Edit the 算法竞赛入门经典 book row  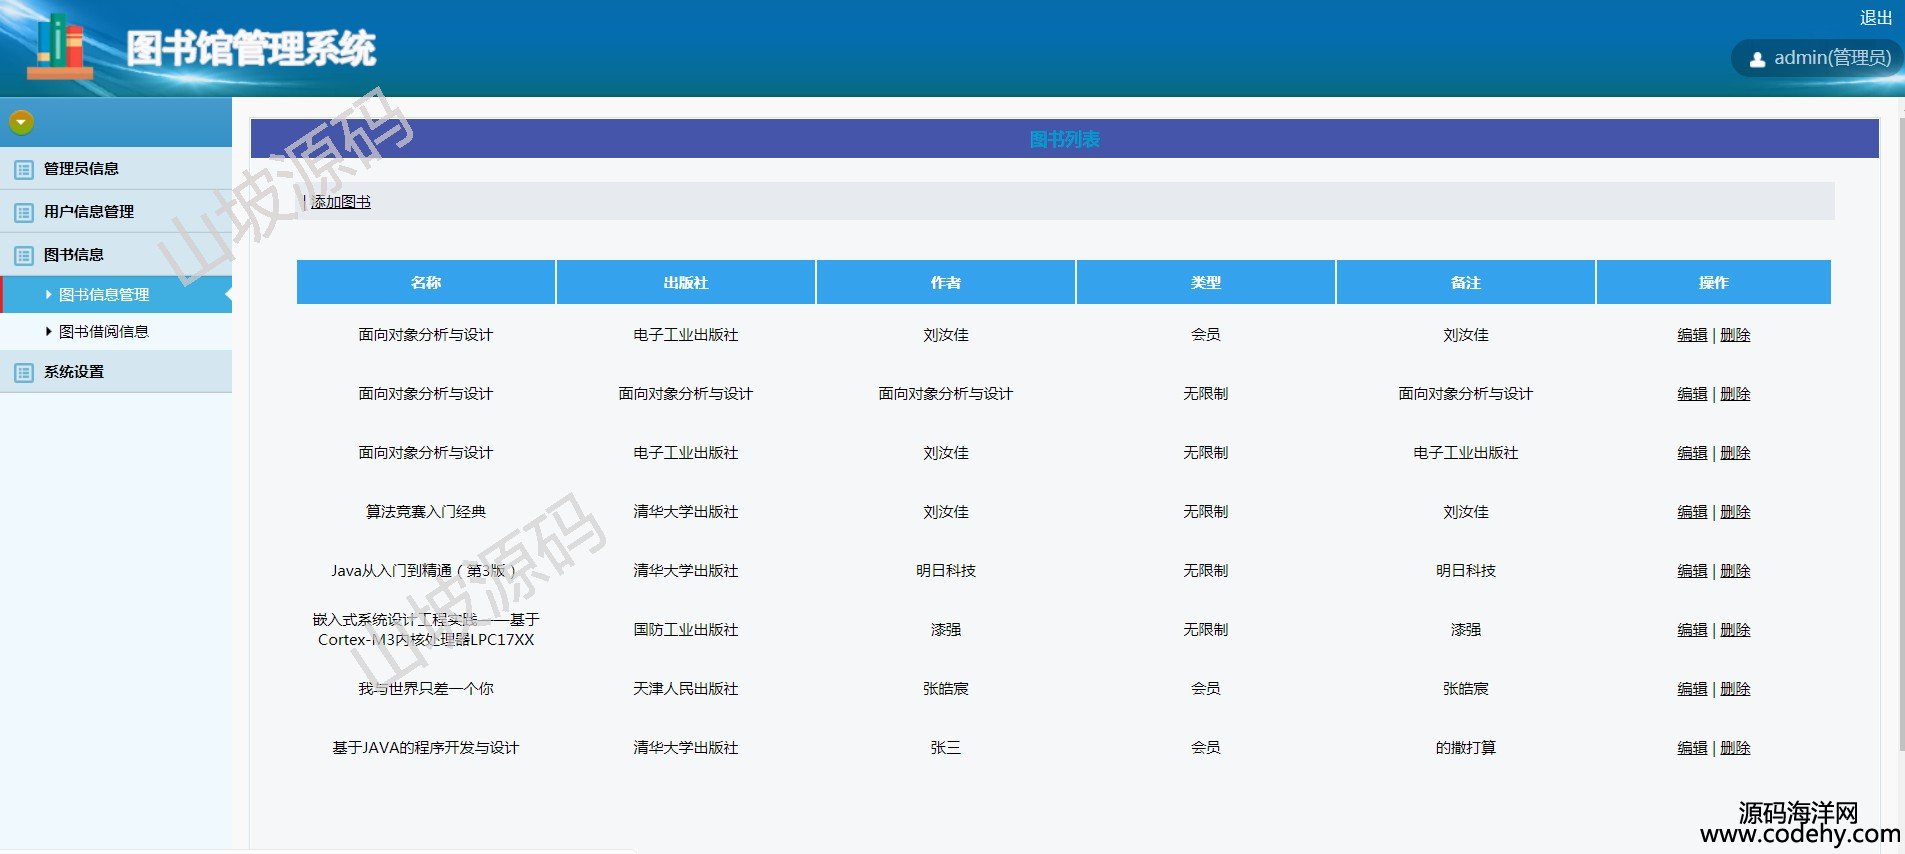click(x=1692, y=512)
